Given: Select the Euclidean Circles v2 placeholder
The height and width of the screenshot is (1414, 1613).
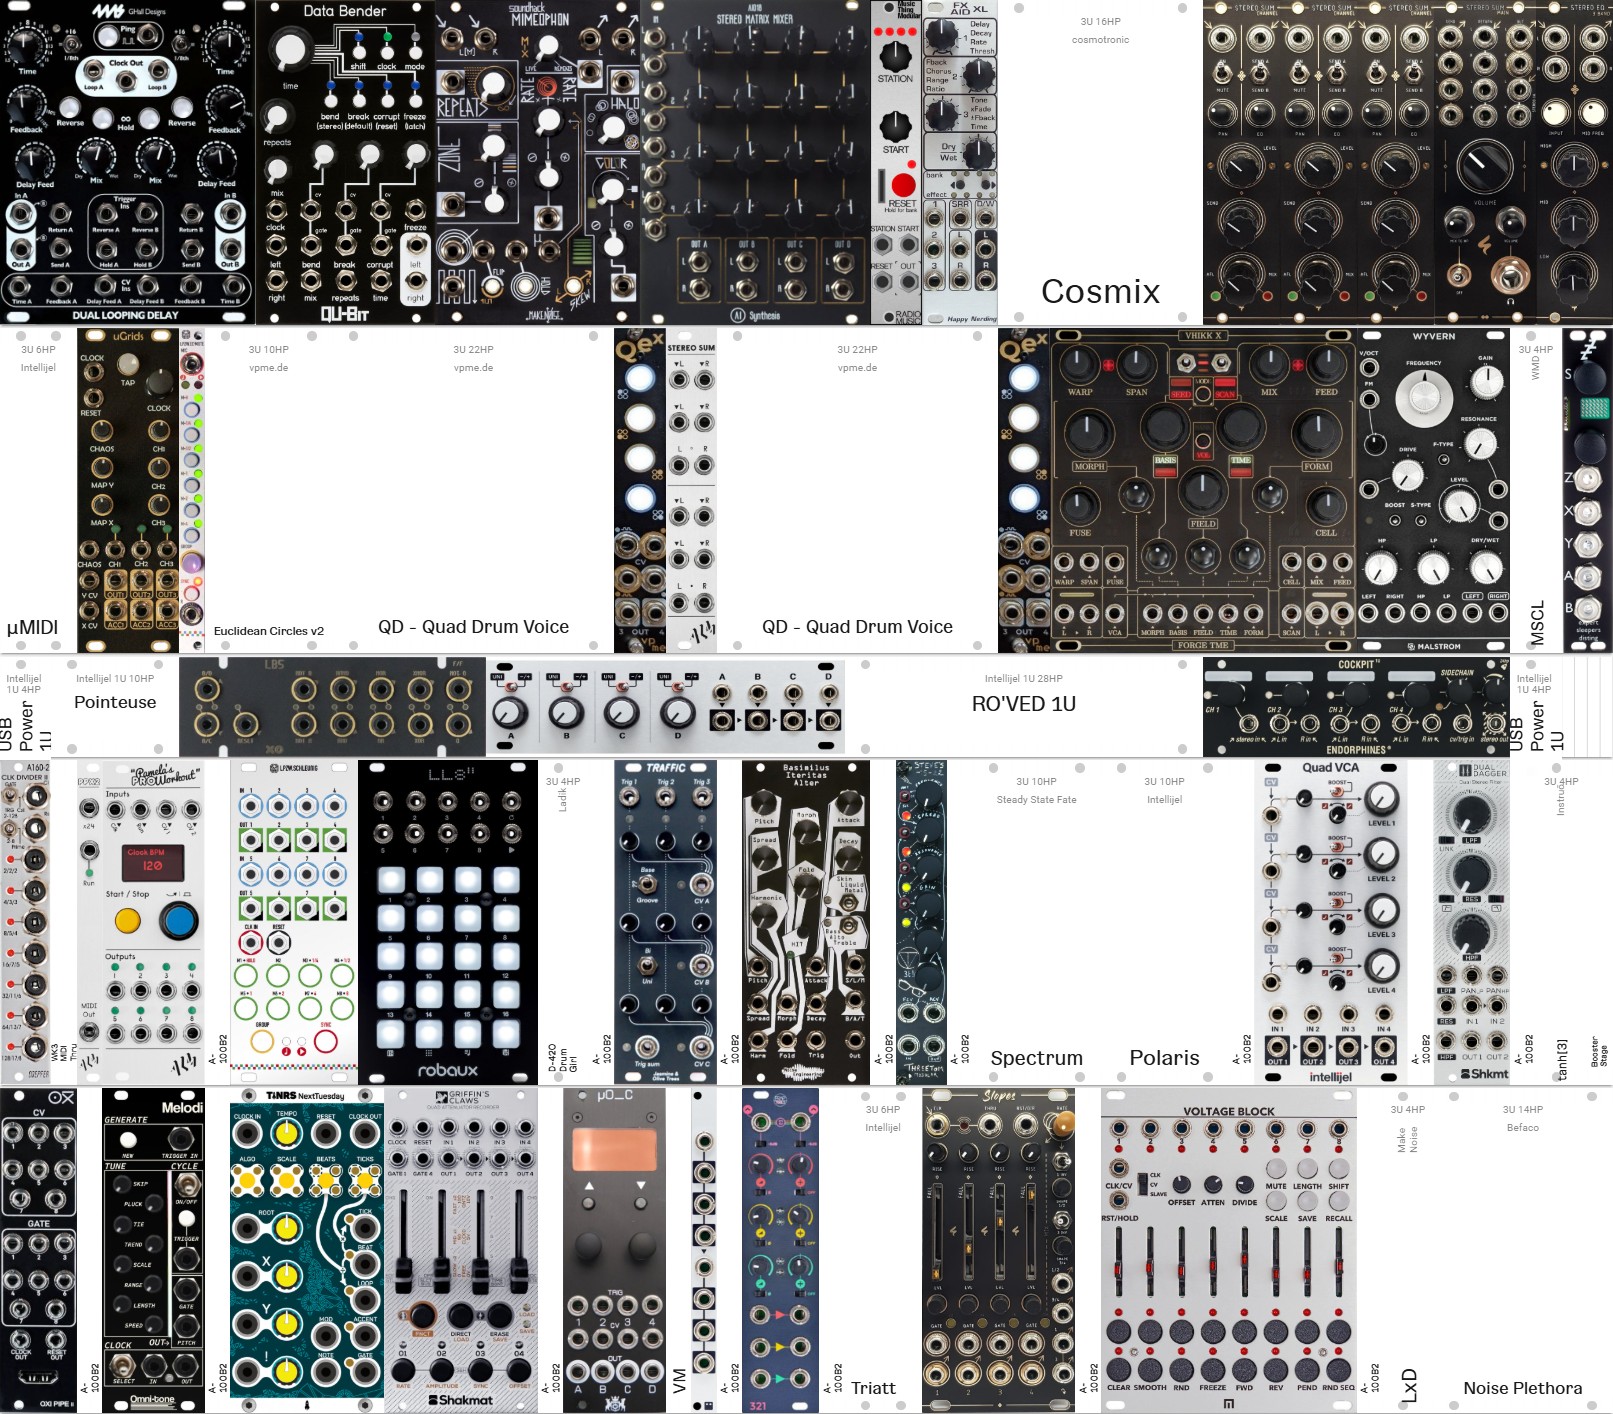Looking at the screenshot, I should (x=269, y=491).
